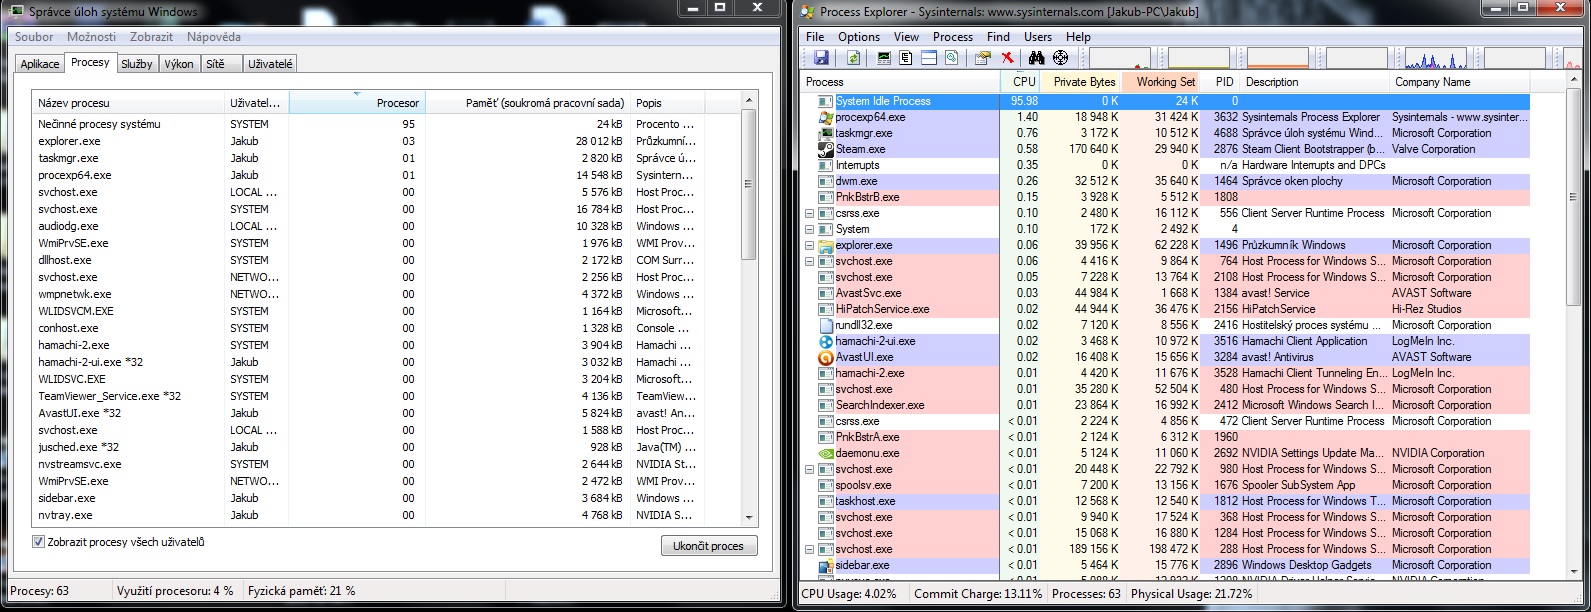Image resolution: width=1591 pixels, height=612 pixels.
Task: Click Task Manager list scrollbar up arrow
Action: click(x=749, y=100)
